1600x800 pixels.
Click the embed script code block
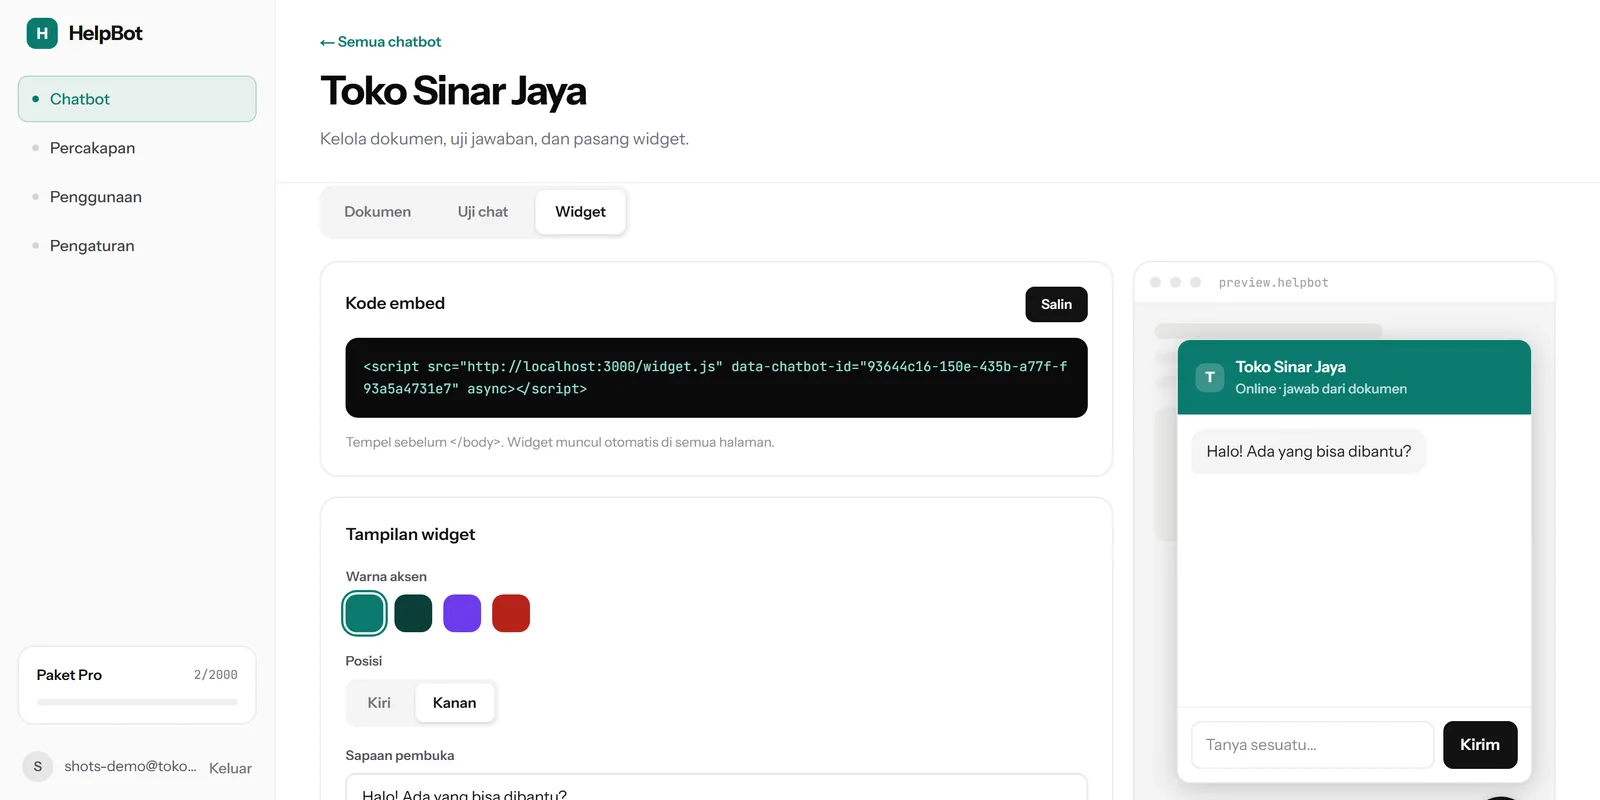716,378
